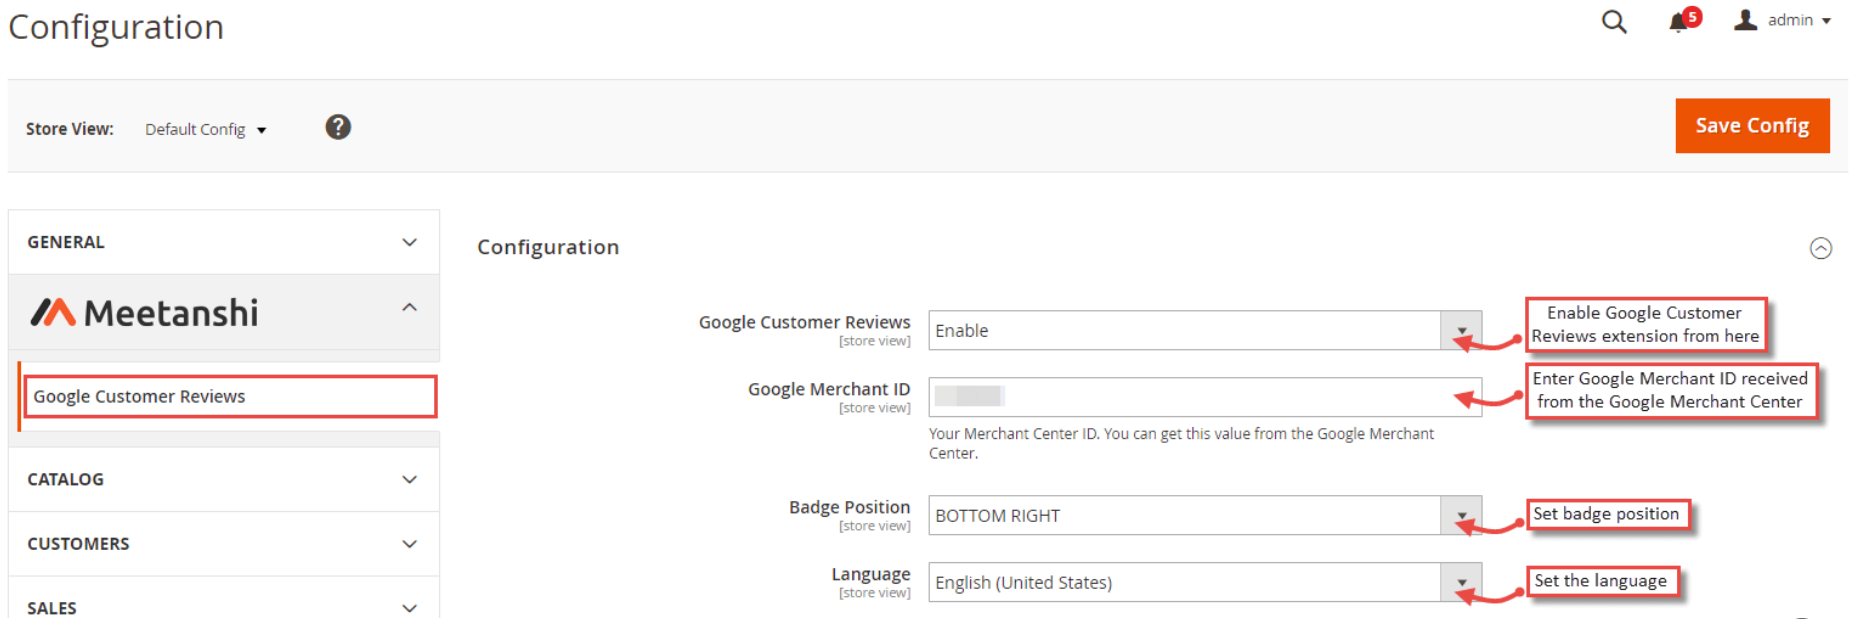The width and height of the screenshot is (1851, 619).
Task: Click the Save Config button
Action: (1752, 126)
